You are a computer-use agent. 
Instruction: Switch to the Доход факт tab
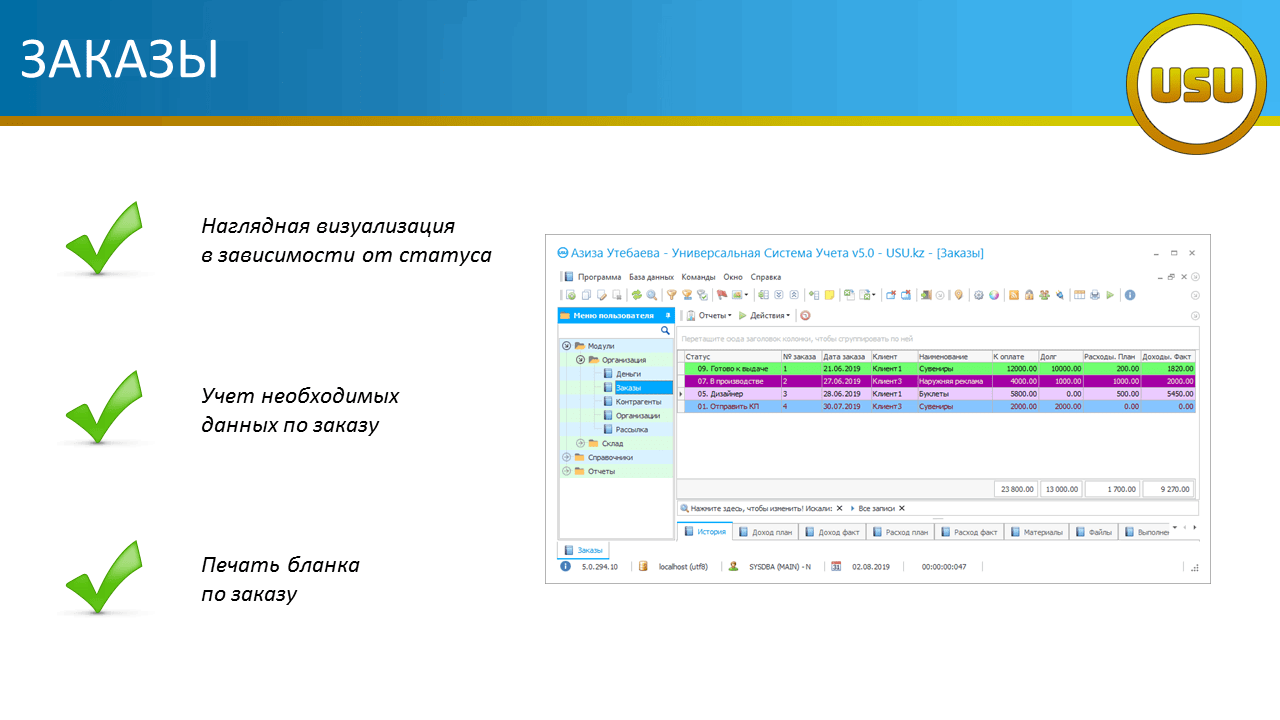pos(834,532)
